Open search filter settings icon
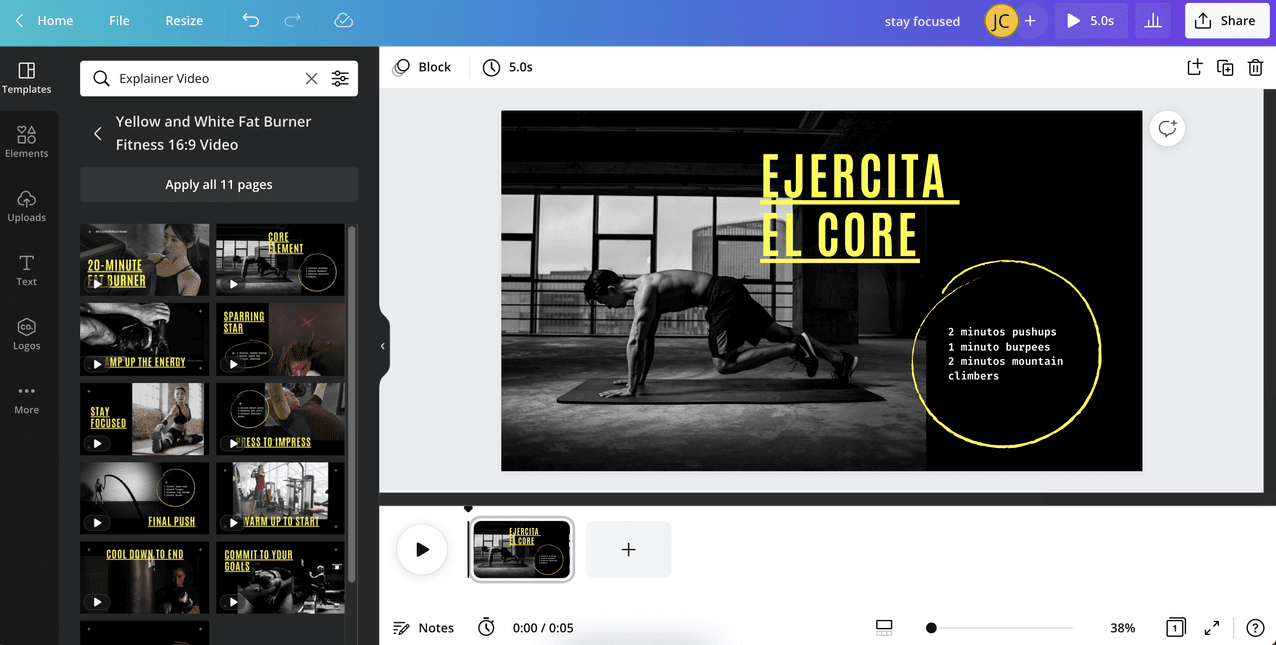Viewport: 1276px width, 645px height. 340,78
